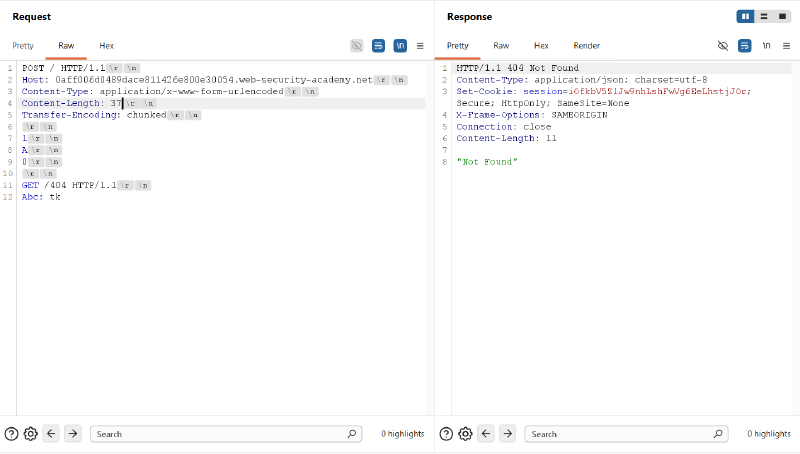Toggle show \n non-printable characters in Request
Viewport: 800px width, 454px height.
pos(400,46)
